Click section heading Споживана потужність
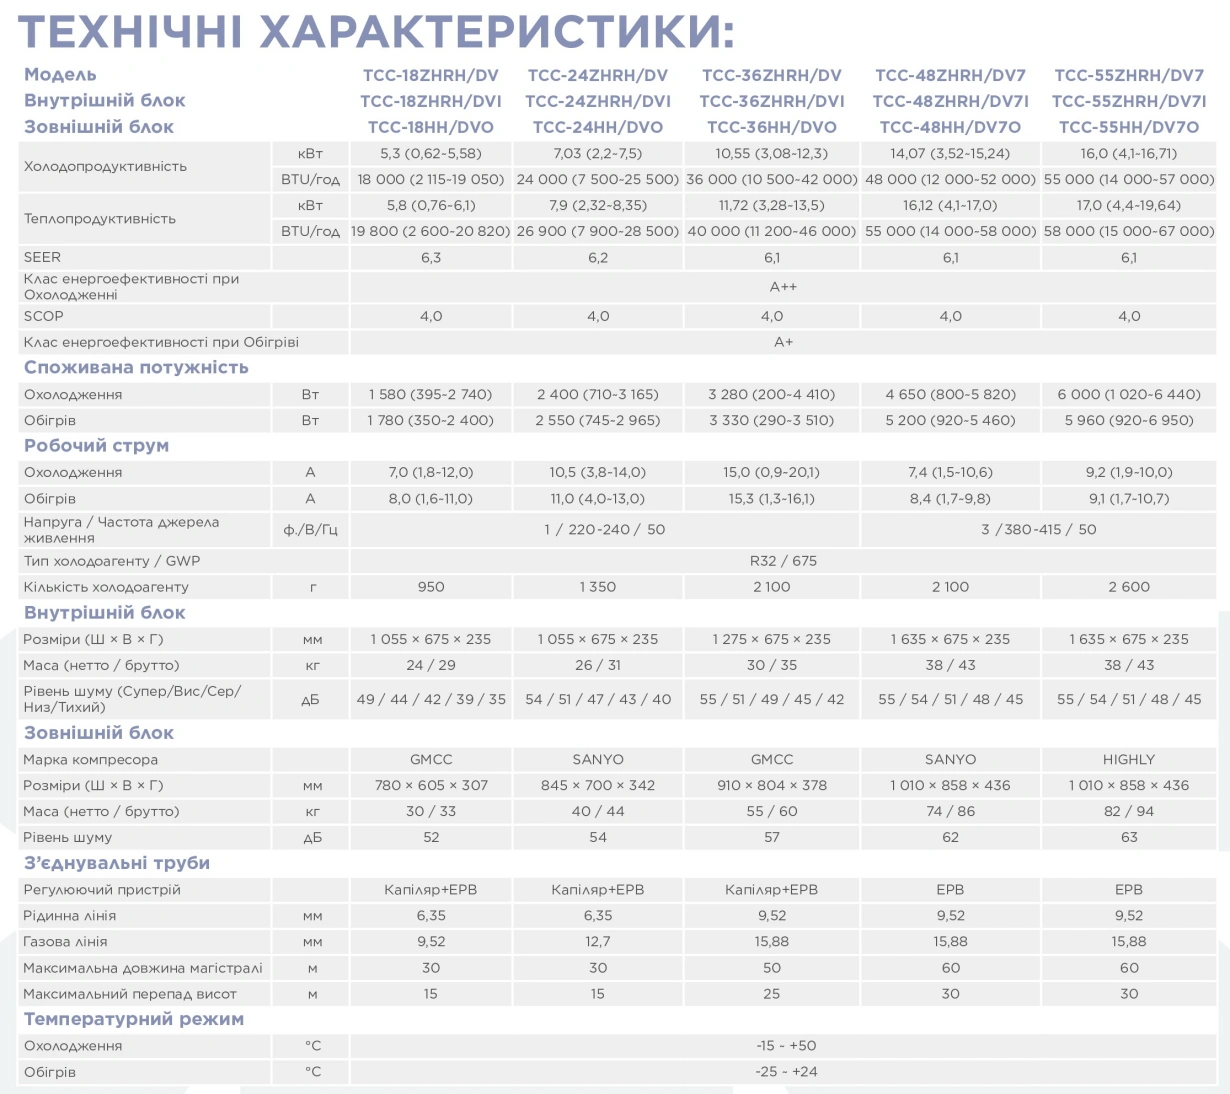This screenshot has width=1230, height=1094. 136,367
